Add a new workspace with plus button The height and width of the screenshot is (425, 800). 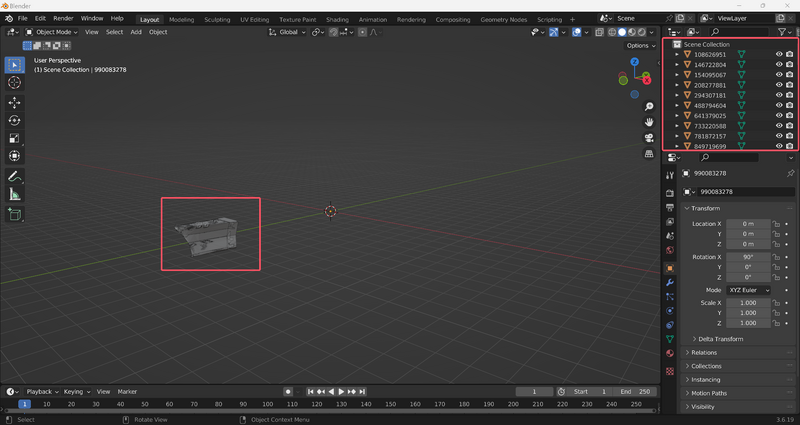tap(572, 19)
